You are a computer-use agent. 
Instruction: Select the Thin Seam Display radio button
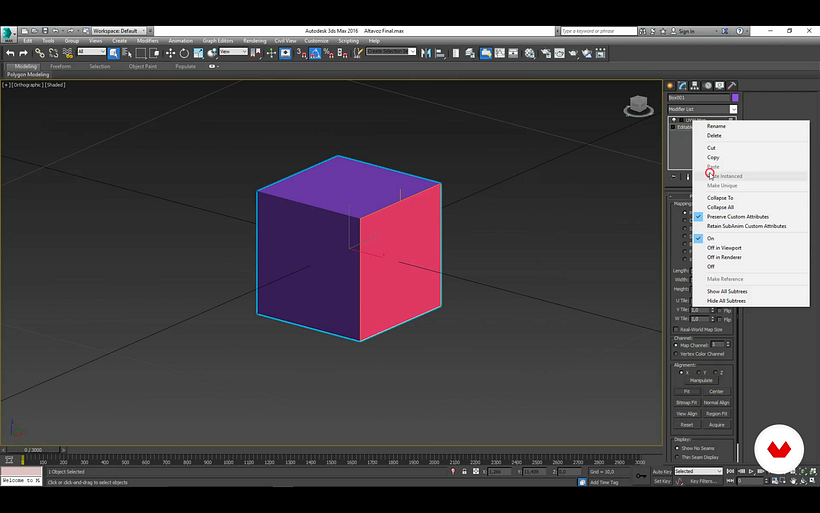pos(677,458)
